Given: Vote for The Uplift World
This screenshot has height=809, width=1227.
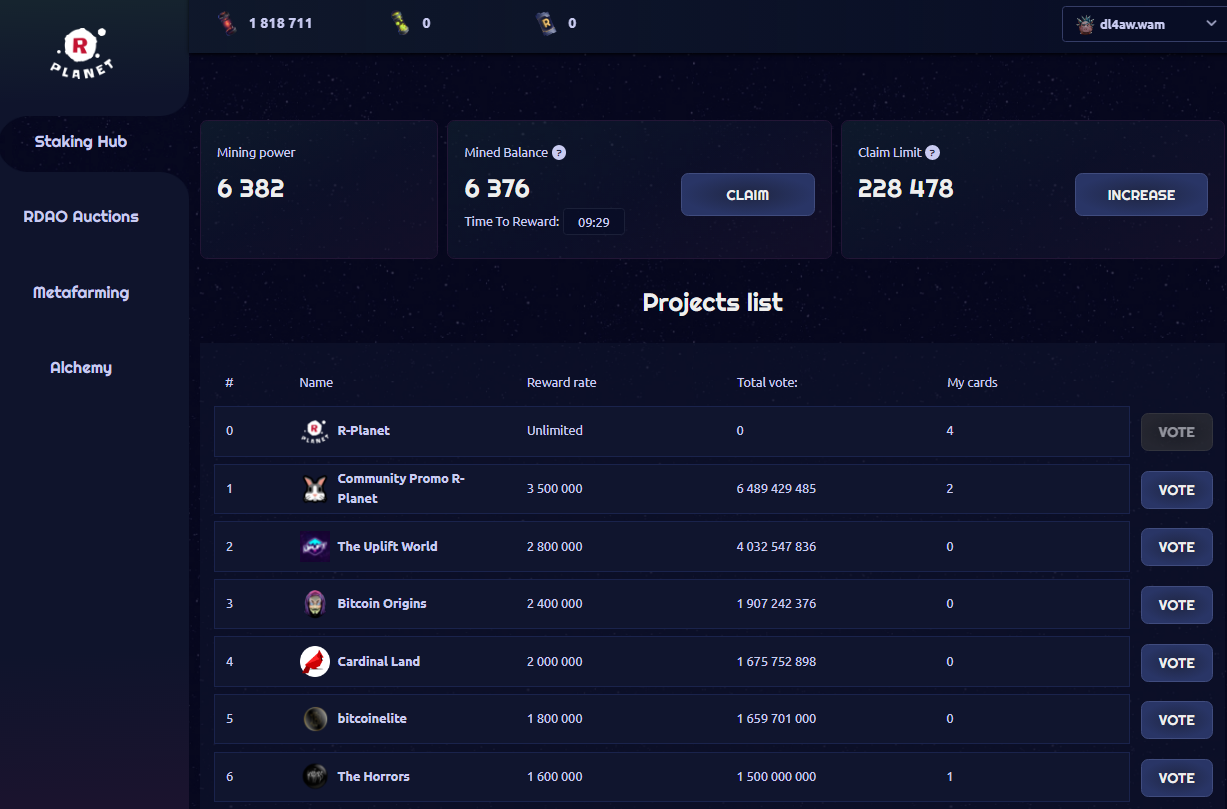Looking at the screenshot, I should pos(1177,547).
